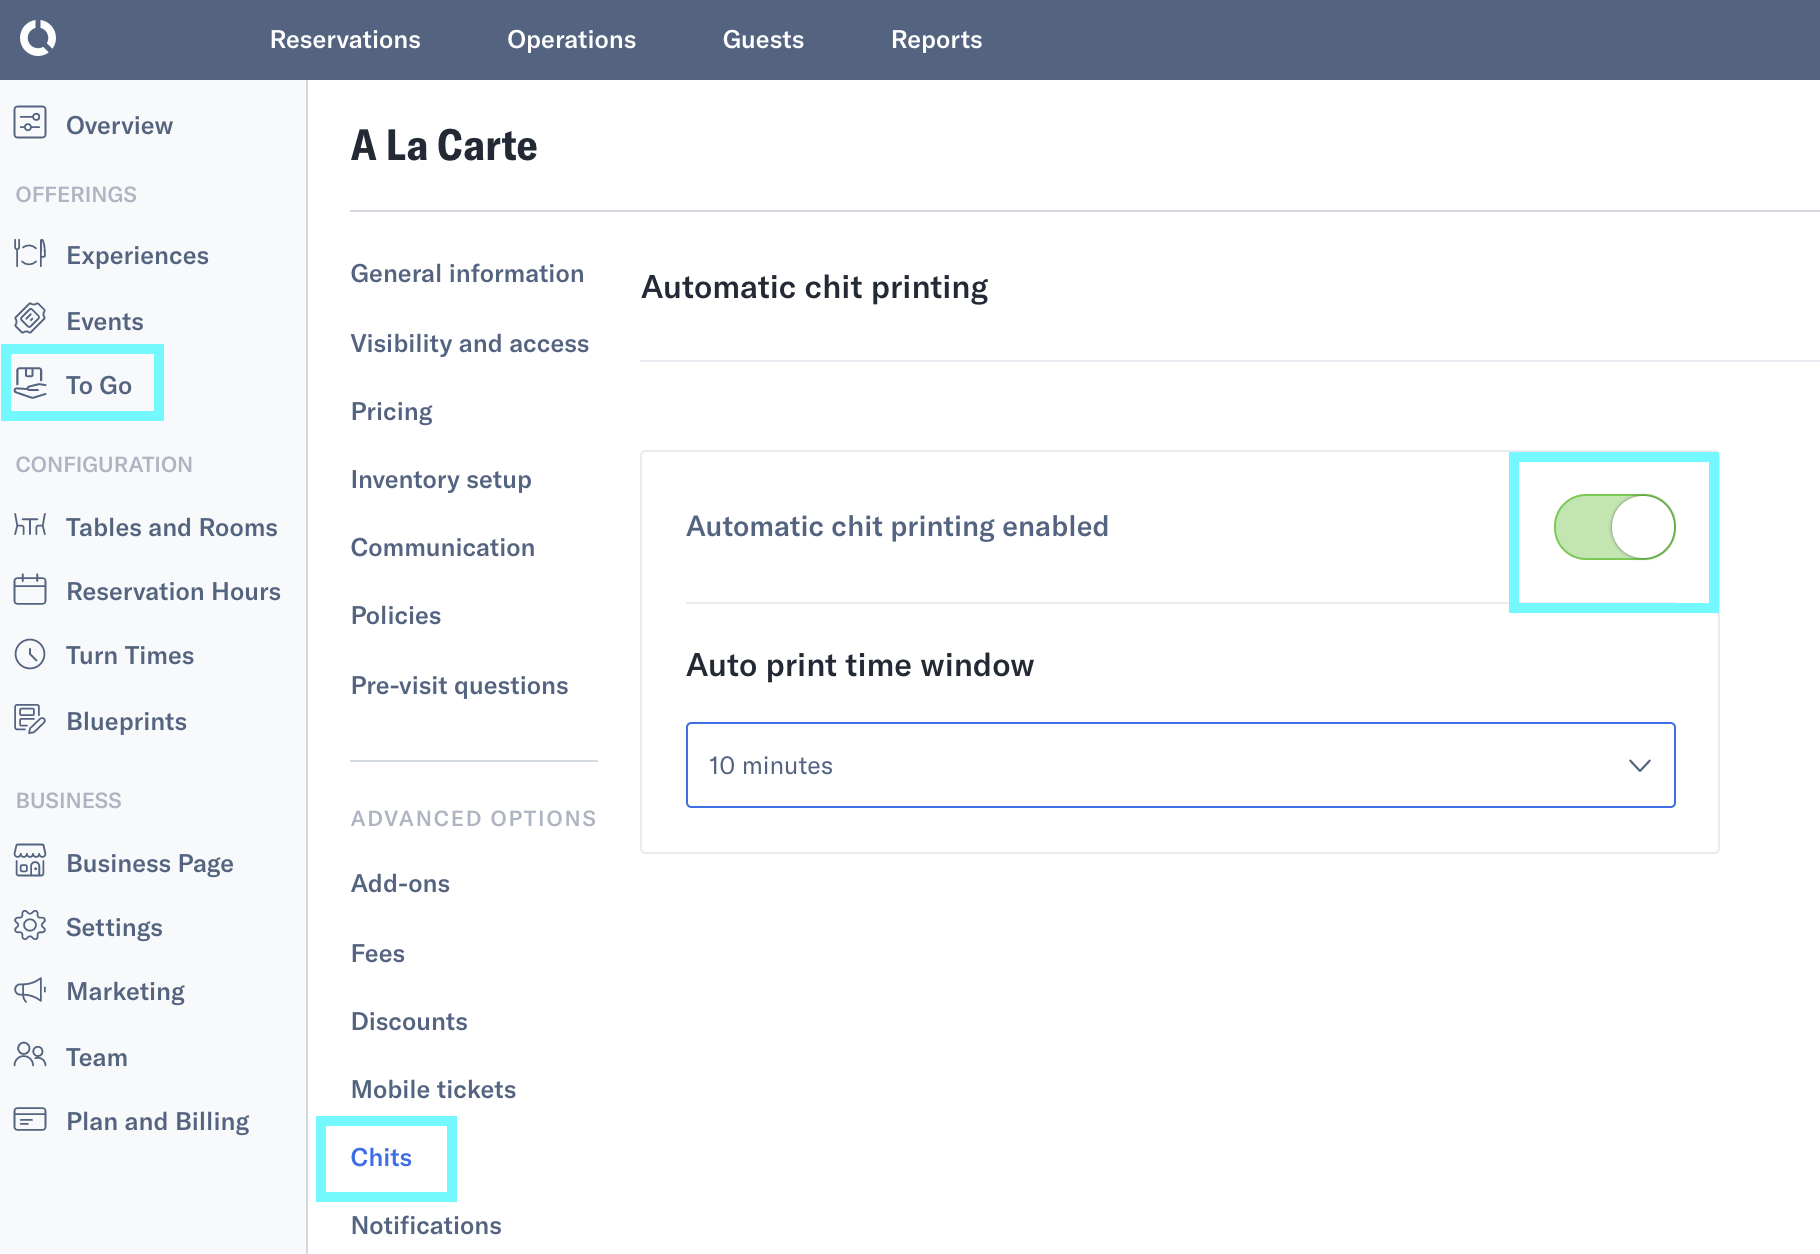The width and height of the screenshot is (1820, 1254).
Task: Go to the Pricing settings section
Action: coord(391,412)
